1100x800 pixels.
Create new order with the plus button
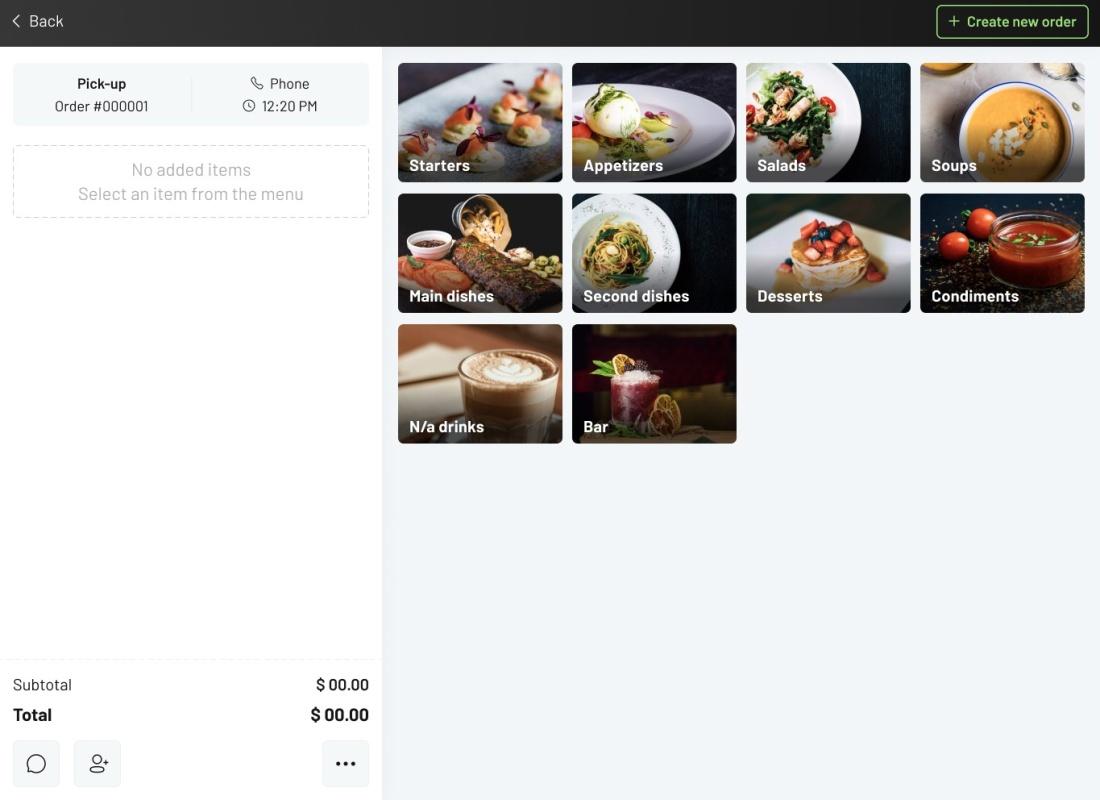[1012, 22]
